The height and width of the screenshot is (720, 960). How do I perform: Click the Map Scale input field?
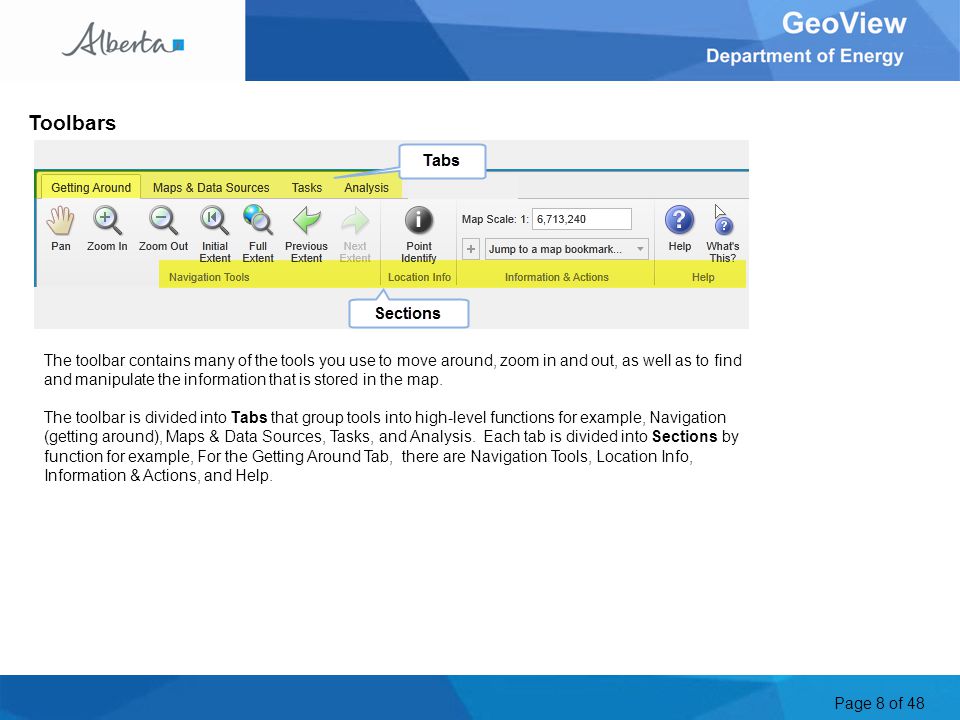point(582,219)
